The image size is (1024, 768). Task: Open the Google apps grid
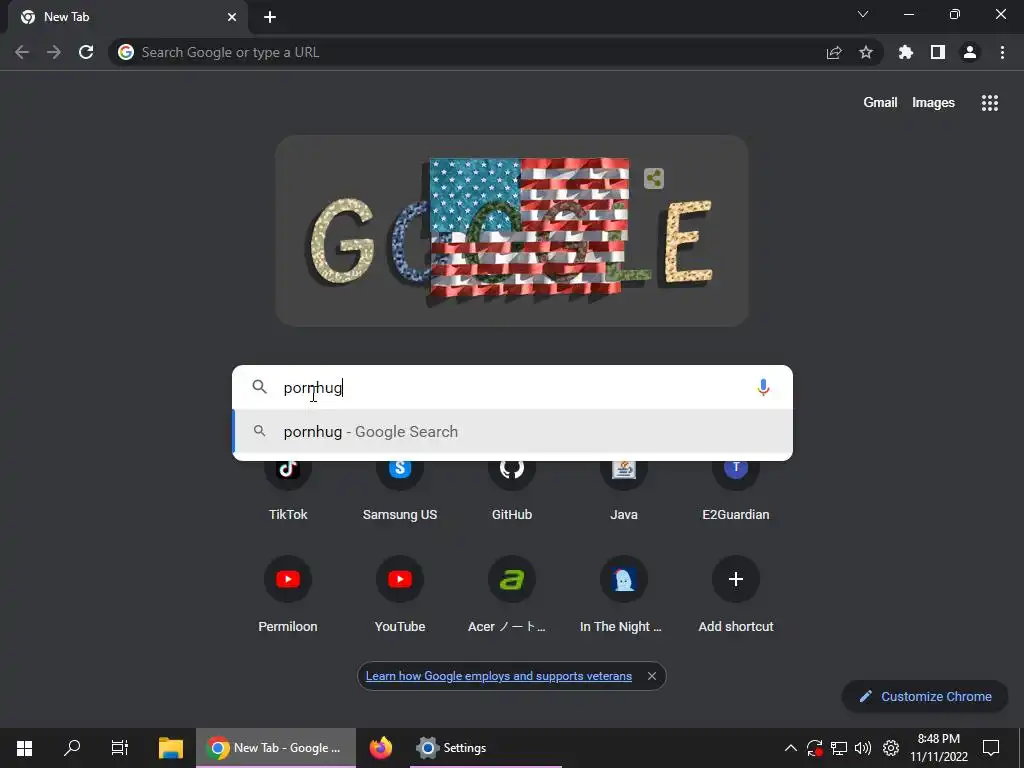pyautogui.click(x=989, y=103)
